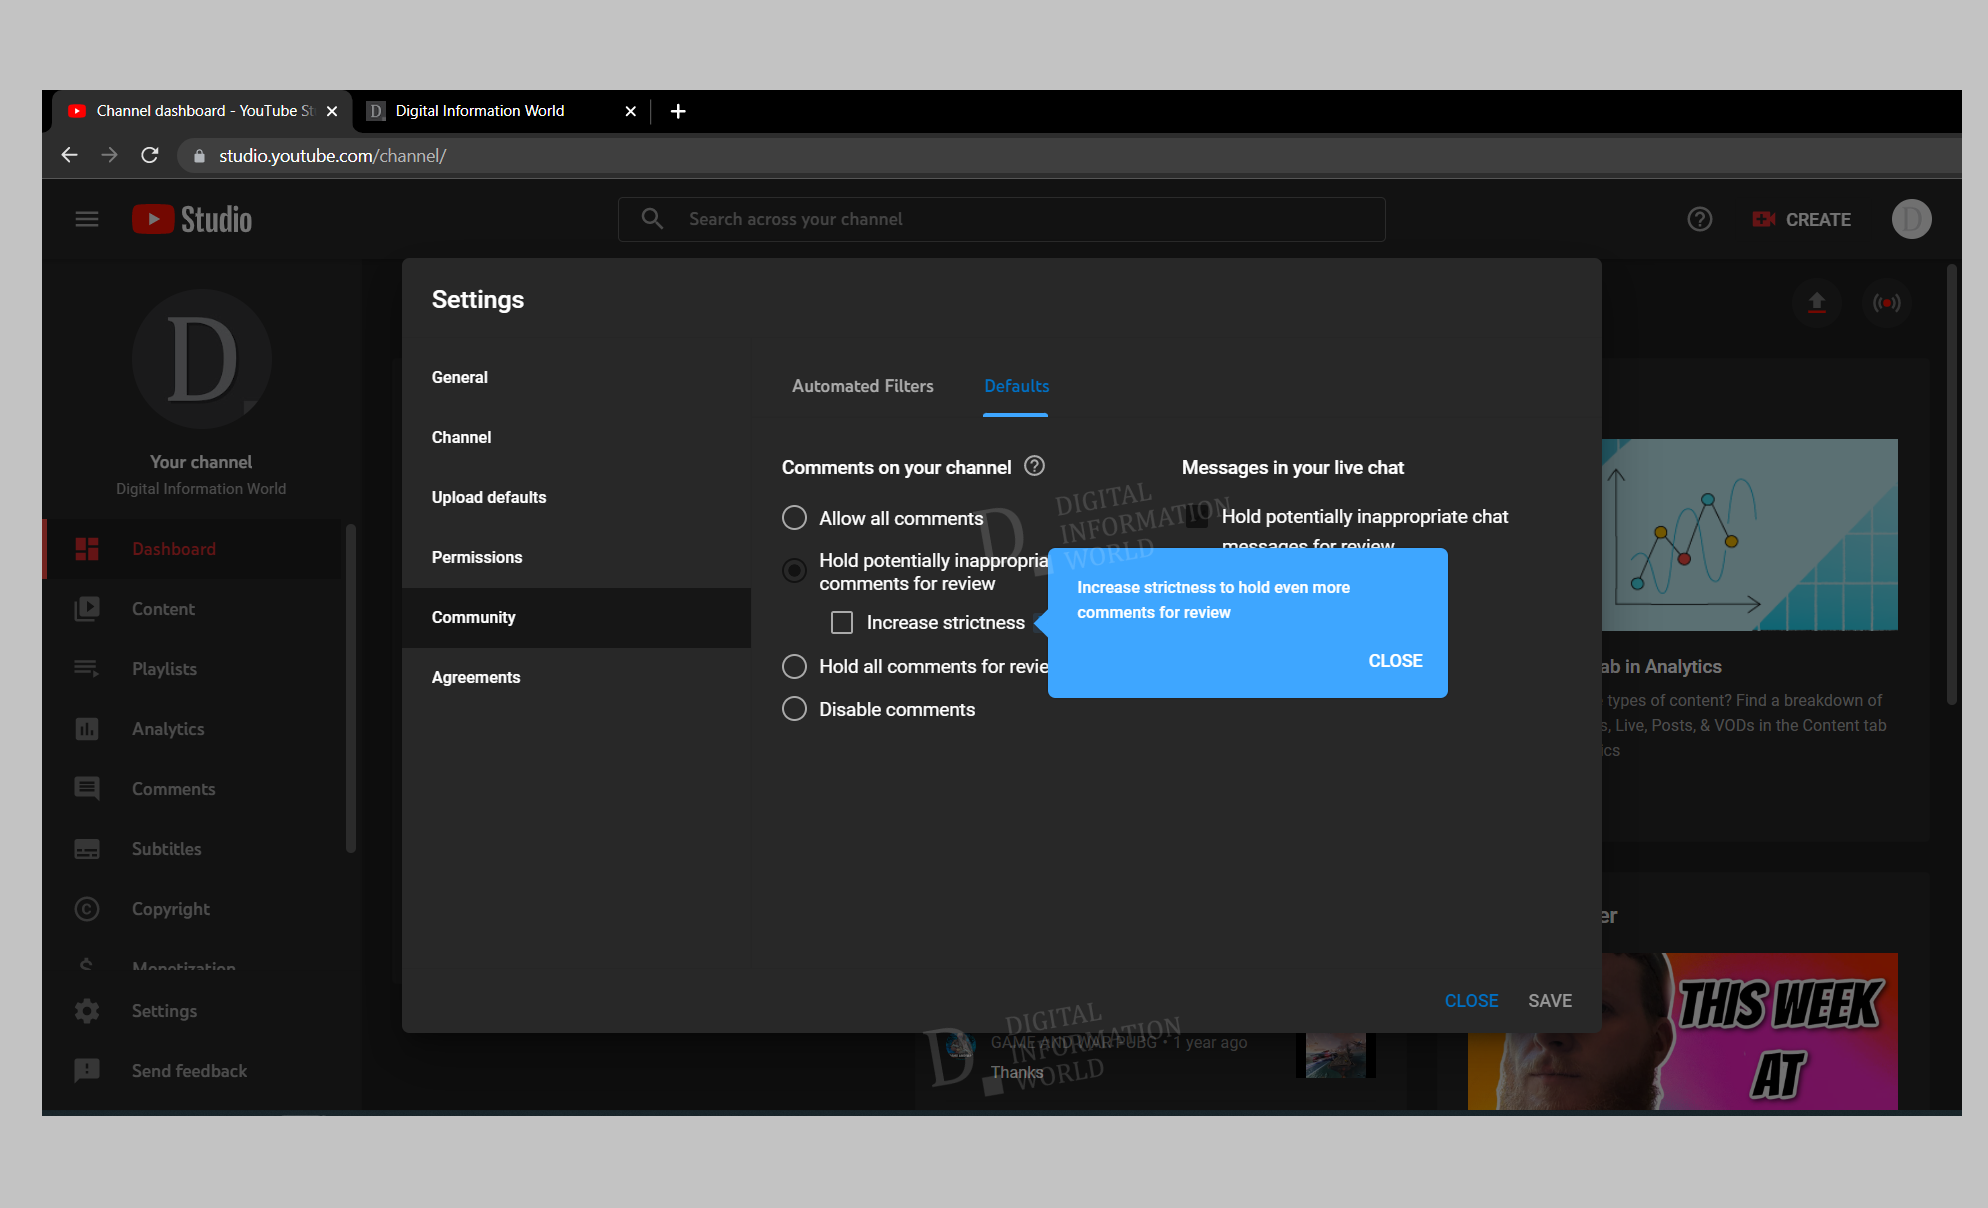Click the Go Live broadcast icon
Screen dimensions: 1988x1208
(x=1886, y=302)
